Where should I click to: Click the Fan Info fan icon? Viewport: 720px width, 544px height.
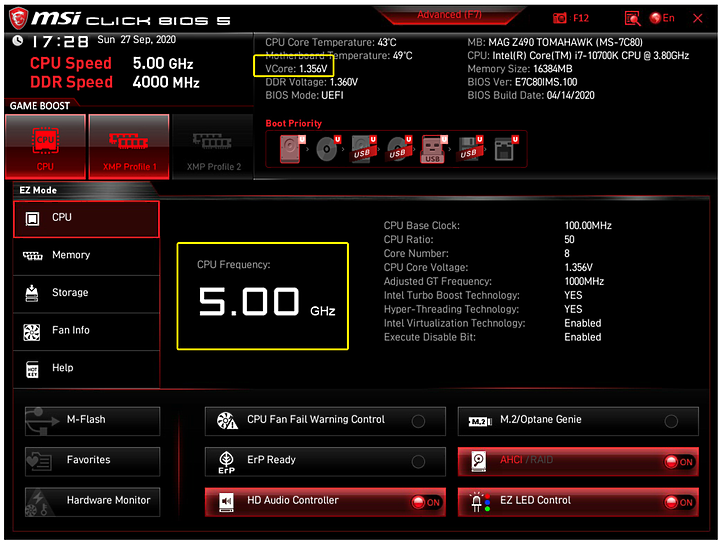coord(32,331)
